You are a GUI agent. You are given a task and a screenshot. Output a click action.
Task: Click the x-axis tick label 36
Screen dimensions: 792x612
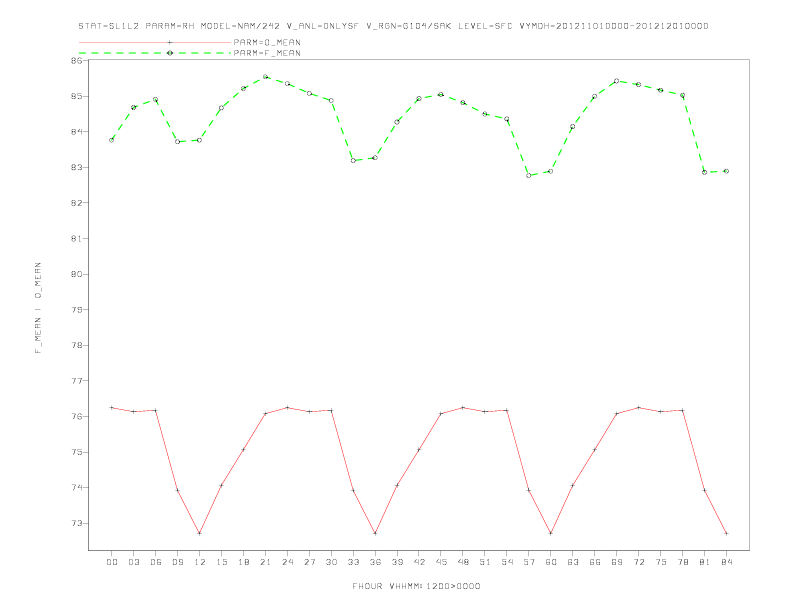coord(375,562)
